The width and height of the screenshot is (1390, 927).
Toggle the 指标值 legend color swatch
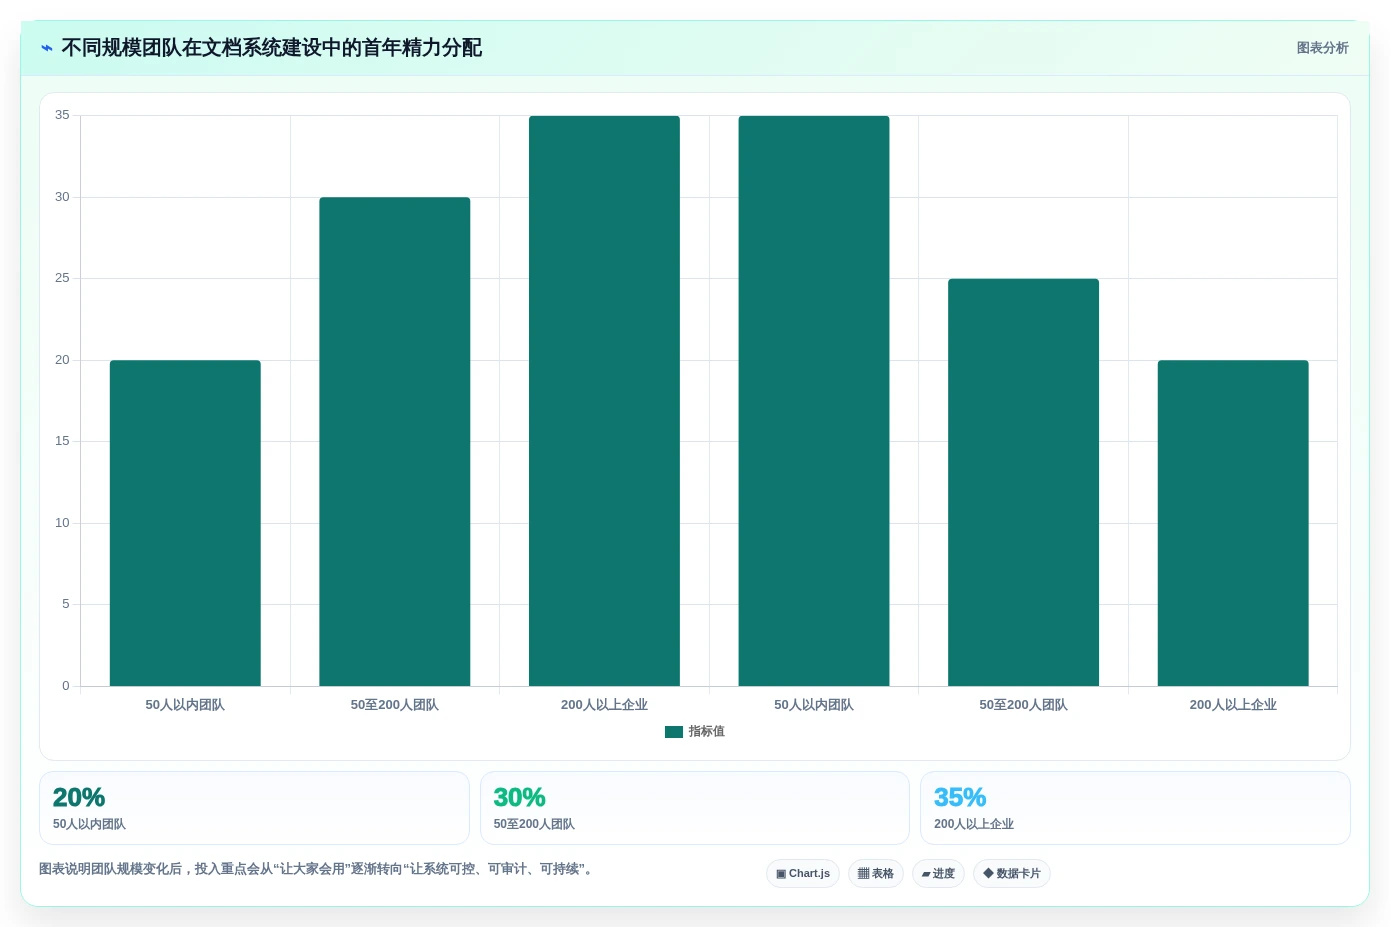click(674, 732)
